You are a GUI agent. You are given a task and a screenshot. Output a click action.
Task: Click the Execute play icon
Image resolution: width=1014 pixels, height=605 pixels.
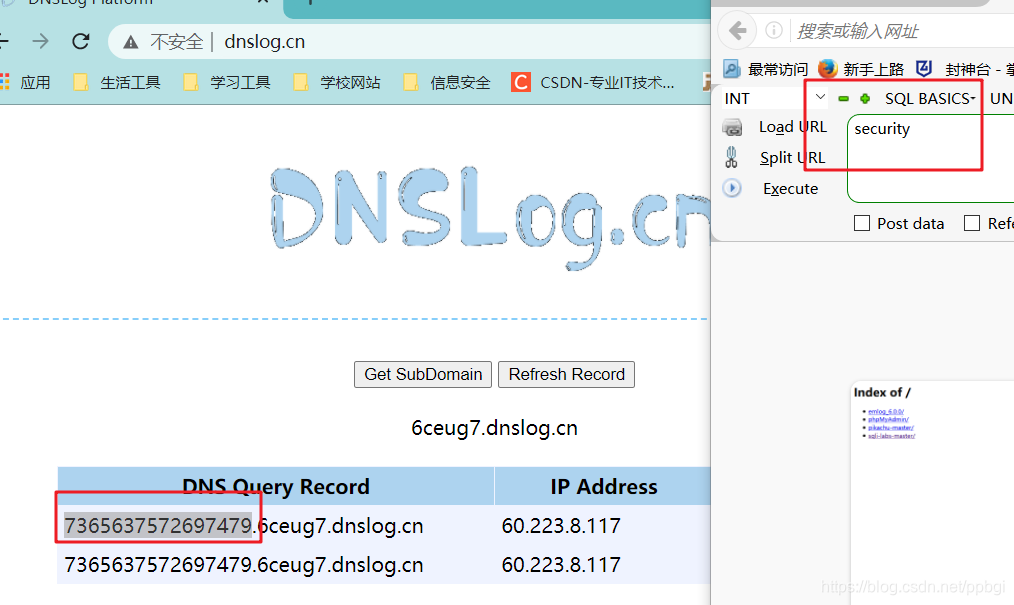coord(732,188)
